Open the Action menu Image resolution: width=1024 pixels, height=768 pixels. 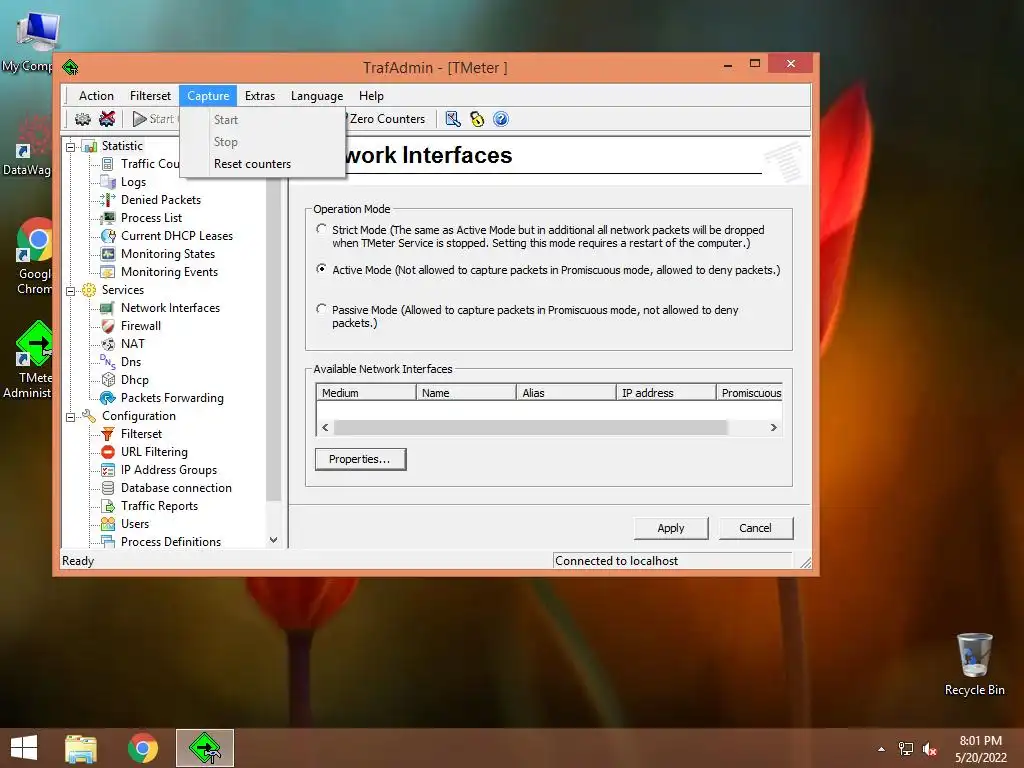pos(96,96)
